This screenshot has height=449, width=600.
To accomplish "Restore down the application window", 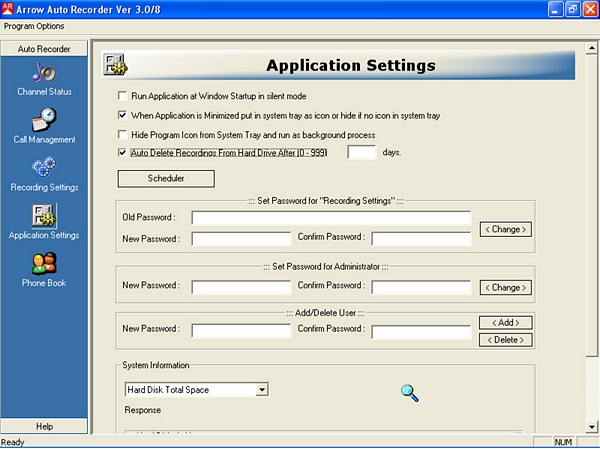I will [x=572, y=9].
